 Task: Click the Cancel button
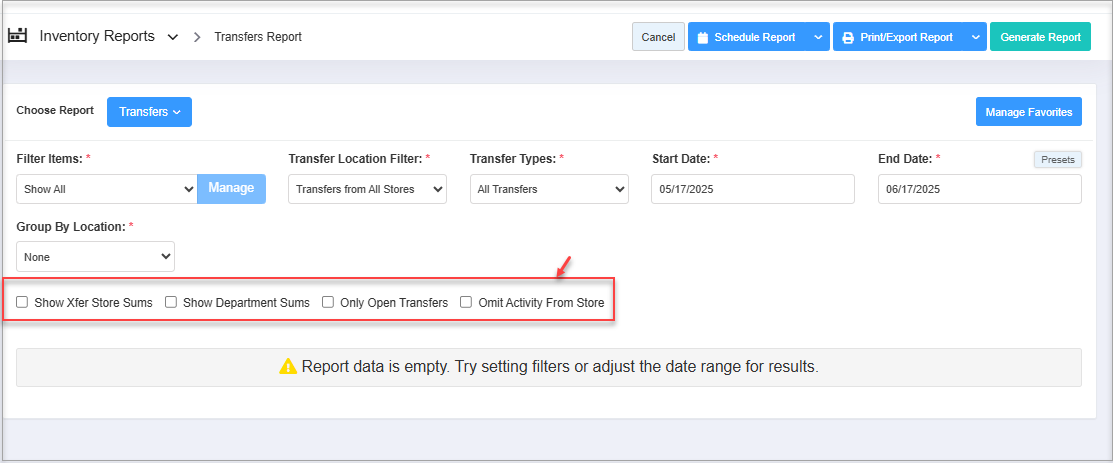(658, 37)
